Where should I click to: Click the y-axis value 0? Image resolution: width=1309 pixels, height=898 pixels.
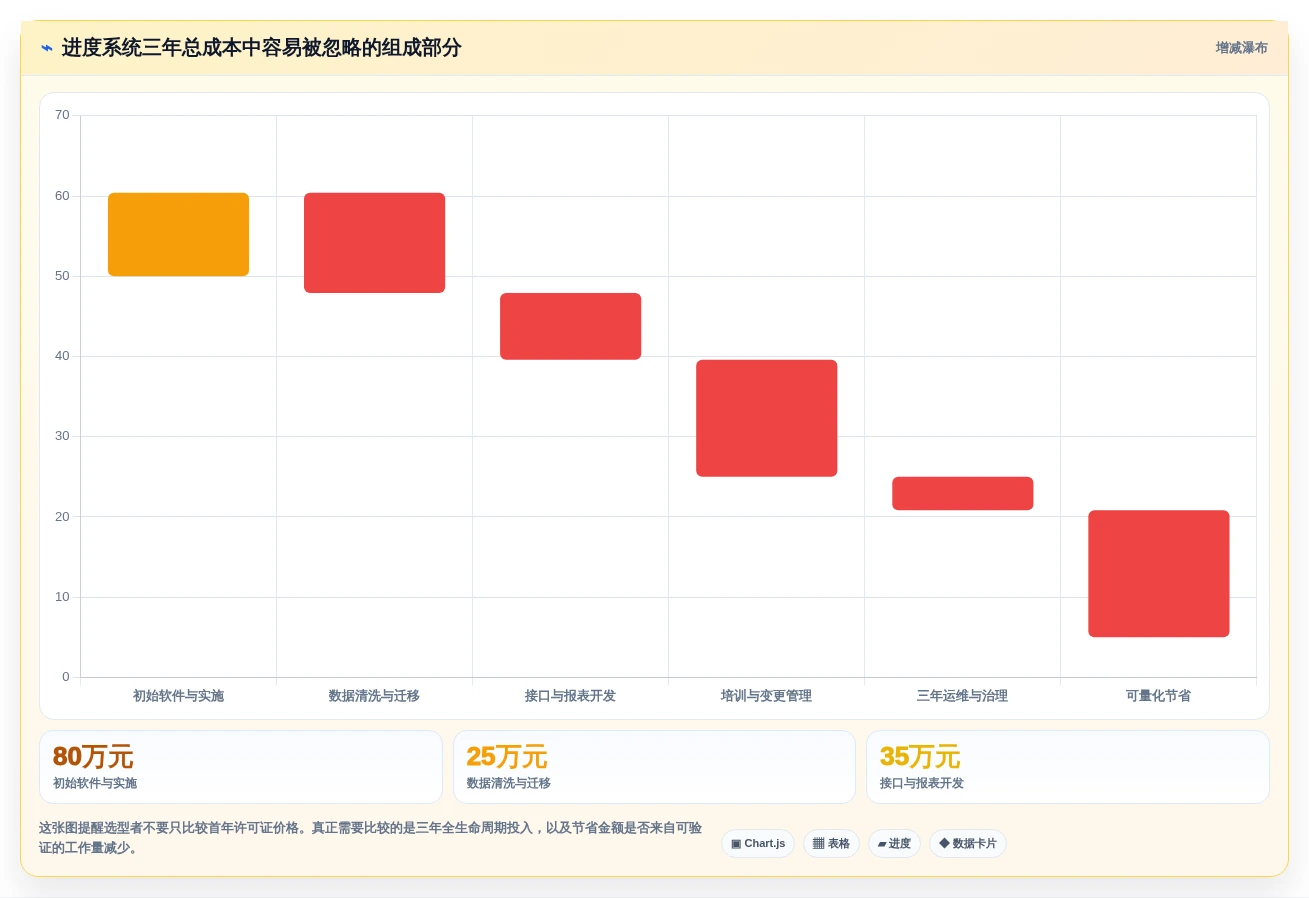coord(66,677)
